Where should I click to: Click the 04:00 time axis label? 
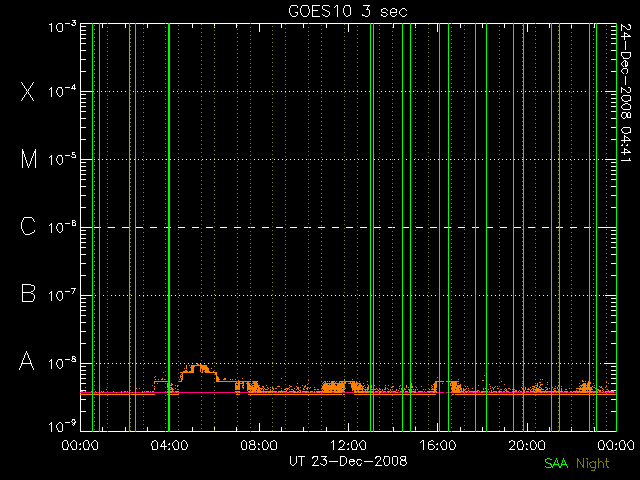[169, 445]
